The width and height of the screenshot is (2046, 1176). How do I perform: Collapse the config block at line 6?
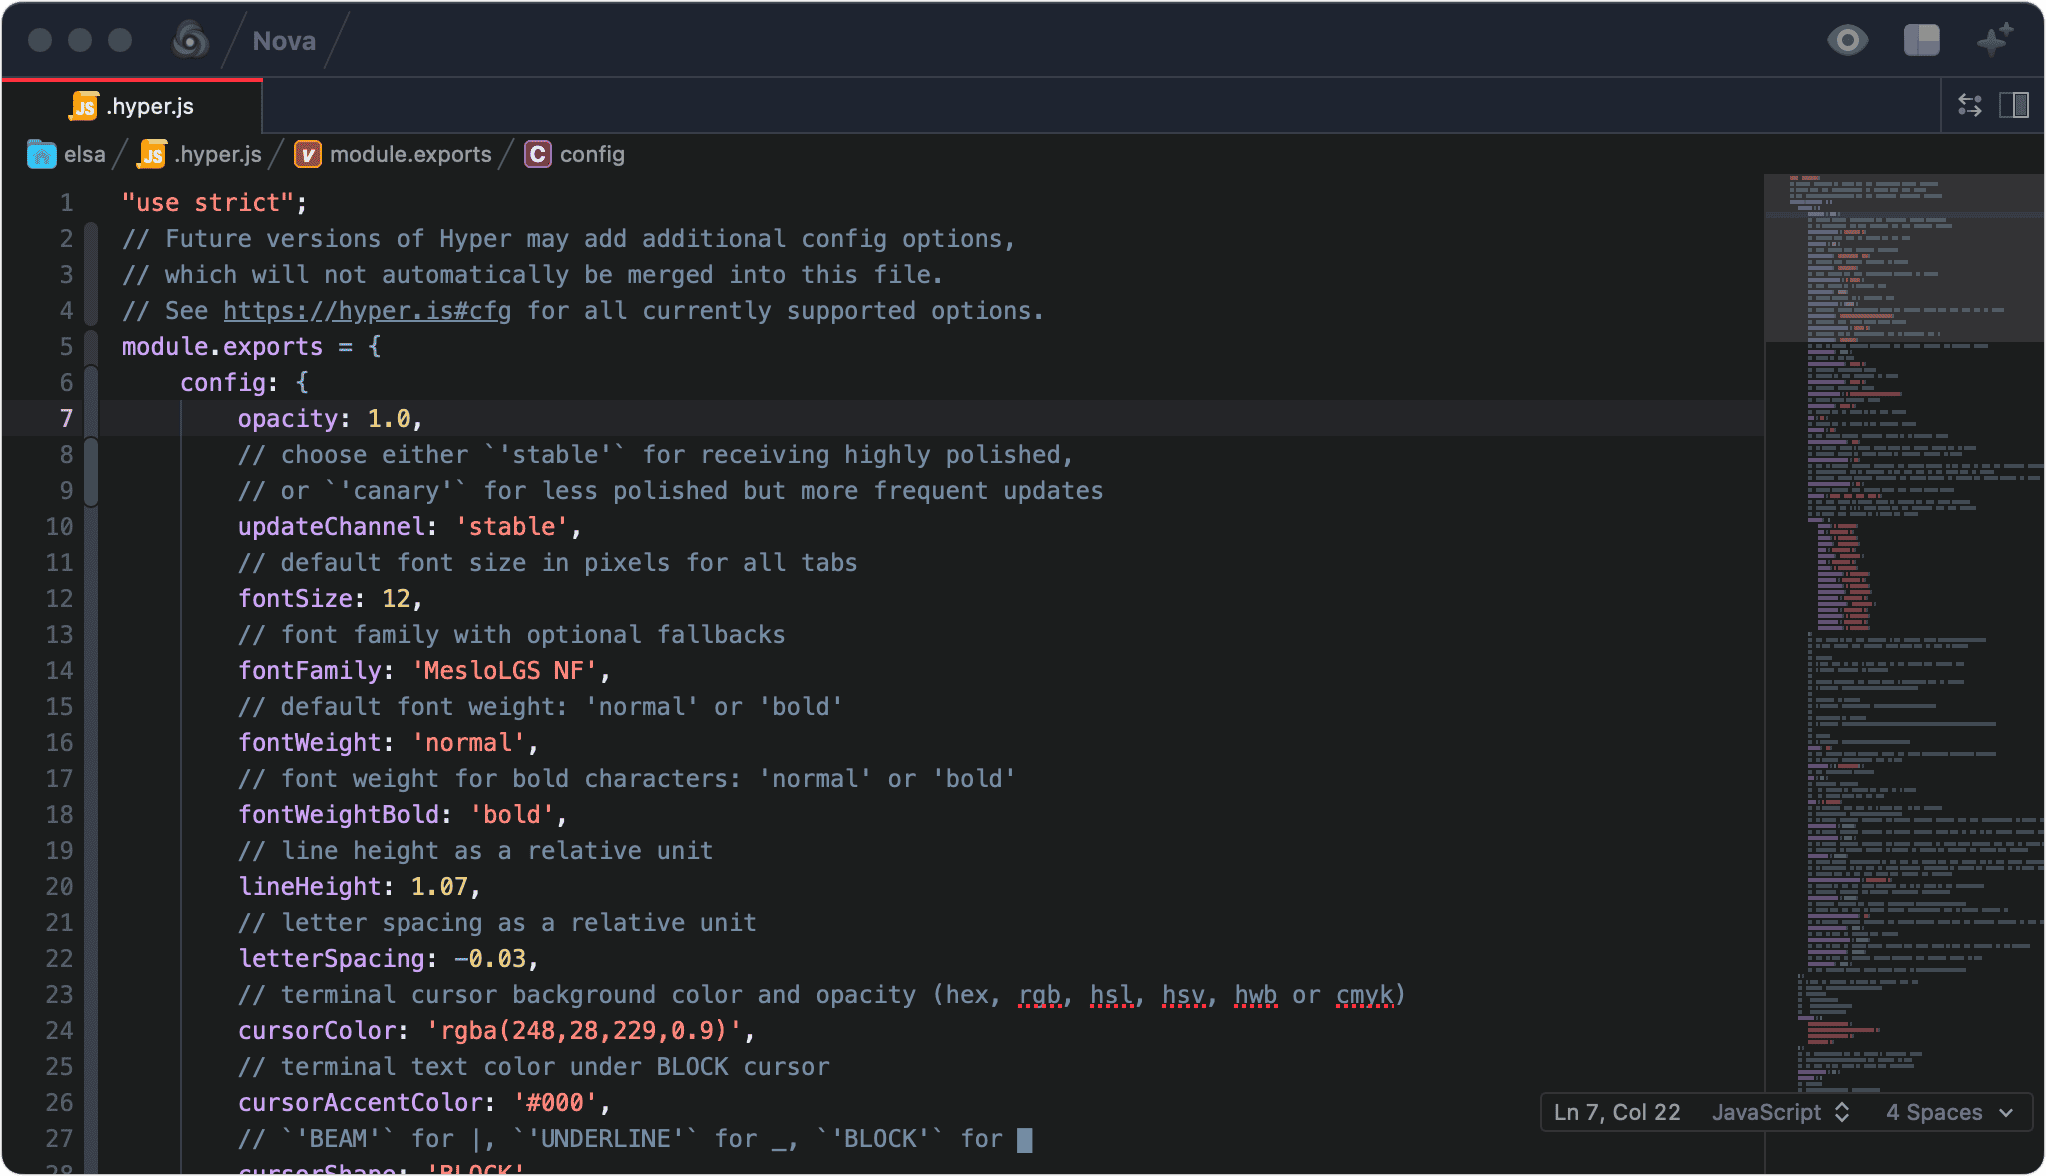pos(91,383)
